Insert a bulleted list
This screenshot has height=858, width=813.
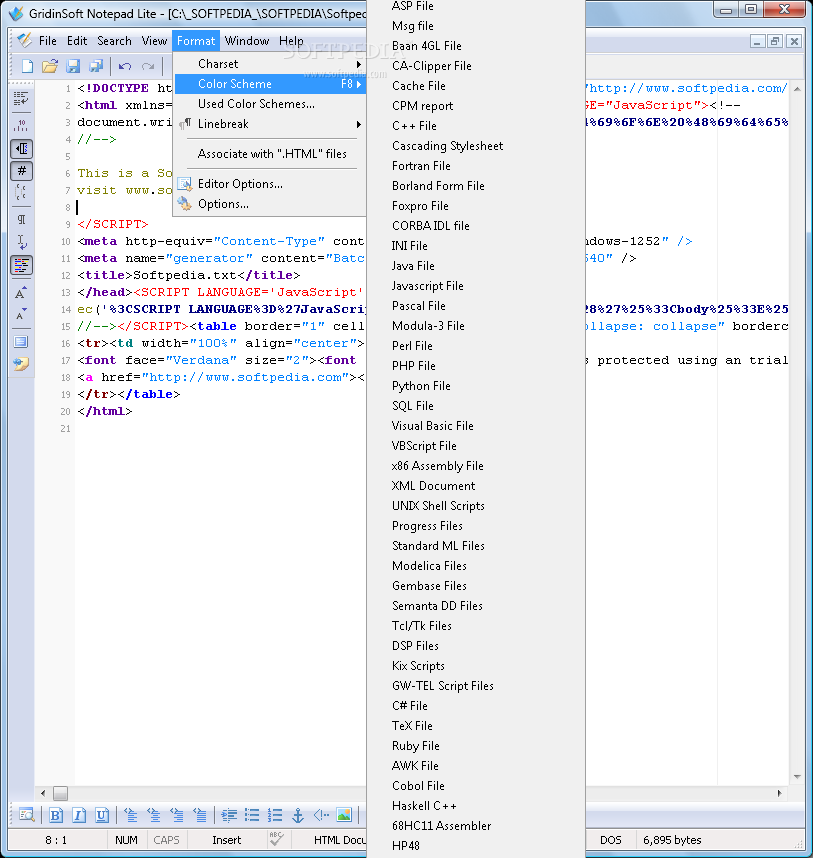(252, 815)
